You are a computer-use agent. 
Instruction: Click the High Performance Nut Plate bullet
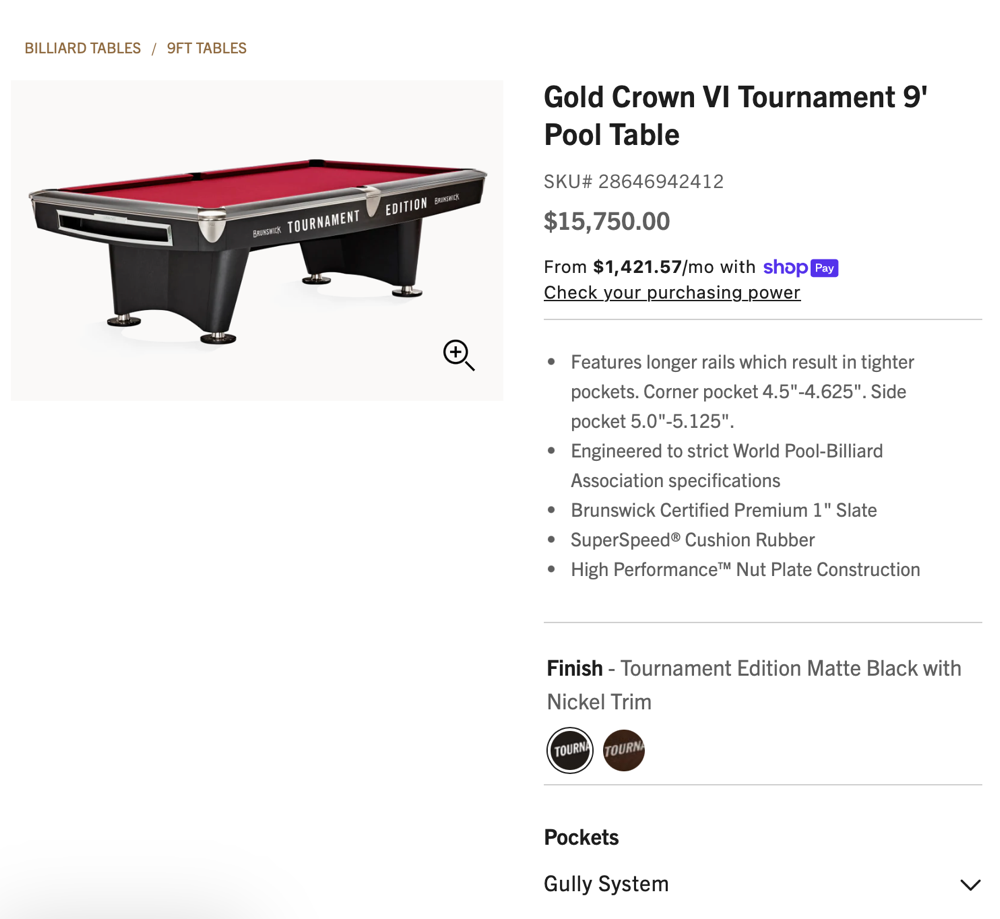pyautogui.click(x=745, y=570)
